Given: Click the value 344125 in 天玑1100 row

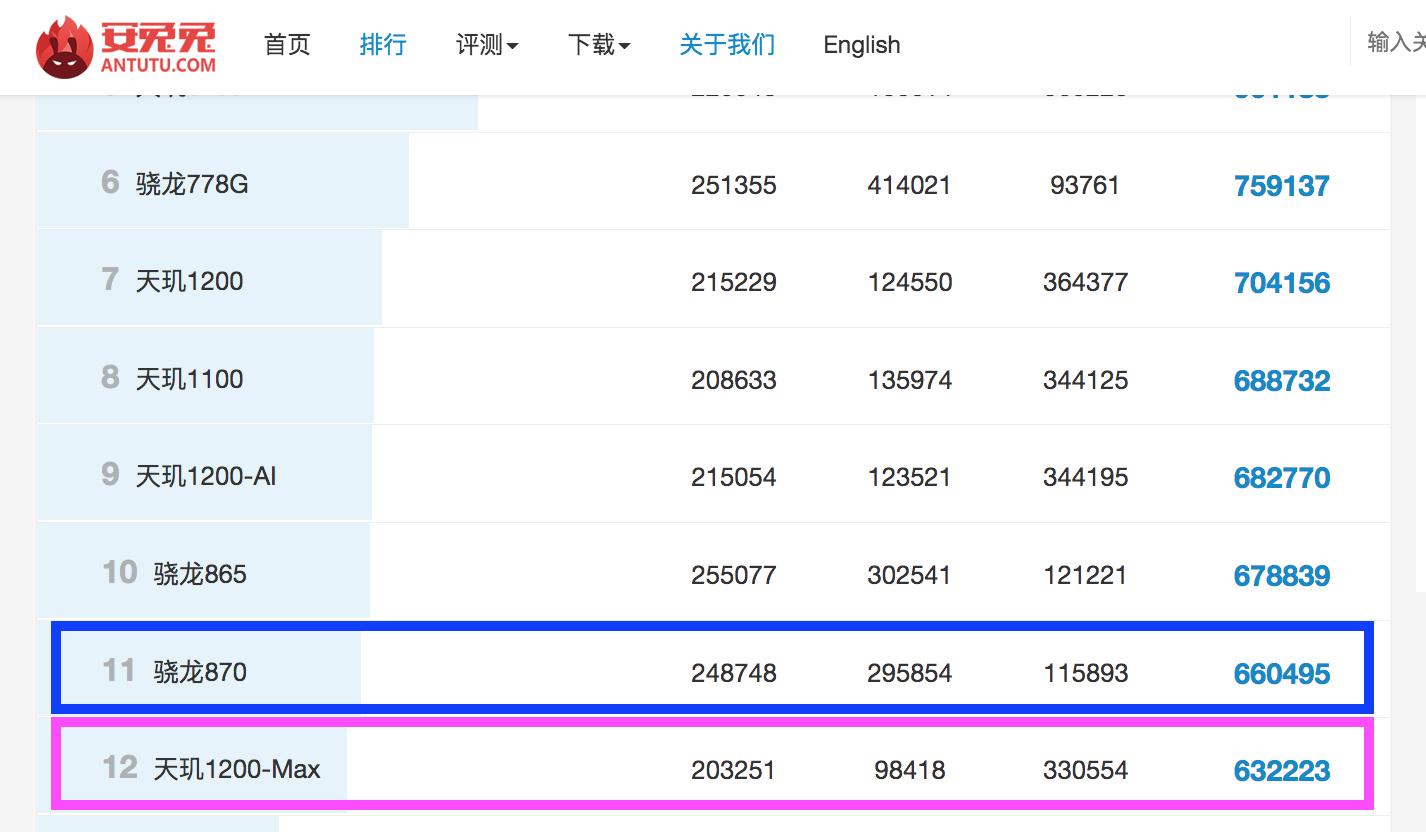Looking at the screenshot, I should (x=1086, y=380).
